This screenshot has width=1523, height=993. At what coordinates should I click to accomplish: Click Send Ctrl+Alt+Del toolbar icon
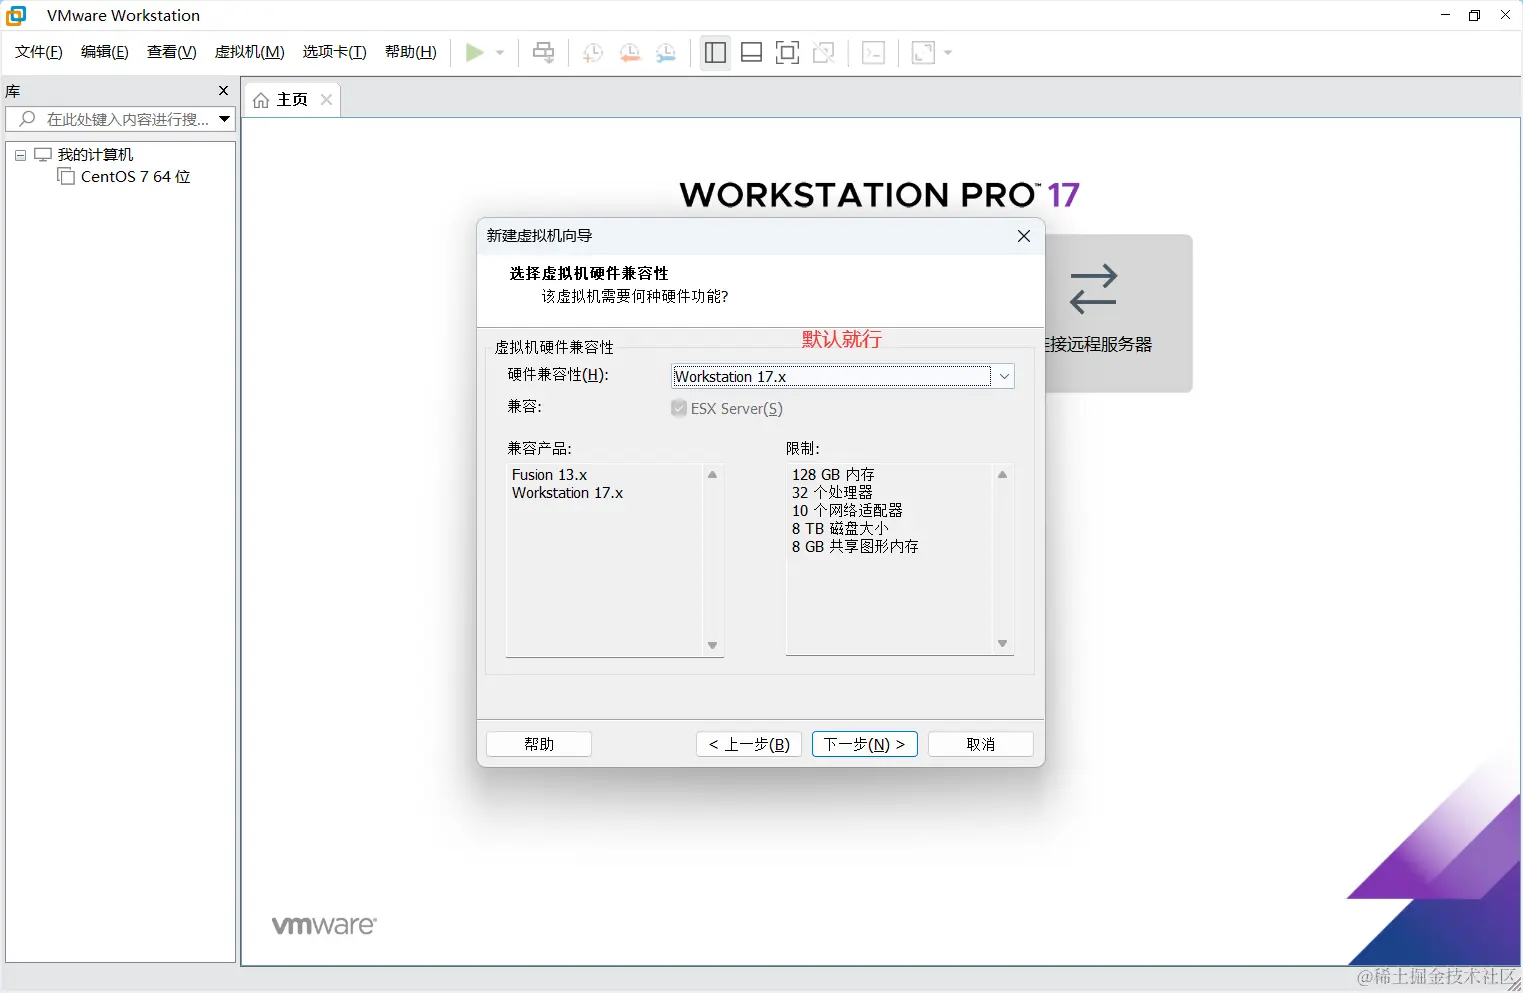(544, 52)
